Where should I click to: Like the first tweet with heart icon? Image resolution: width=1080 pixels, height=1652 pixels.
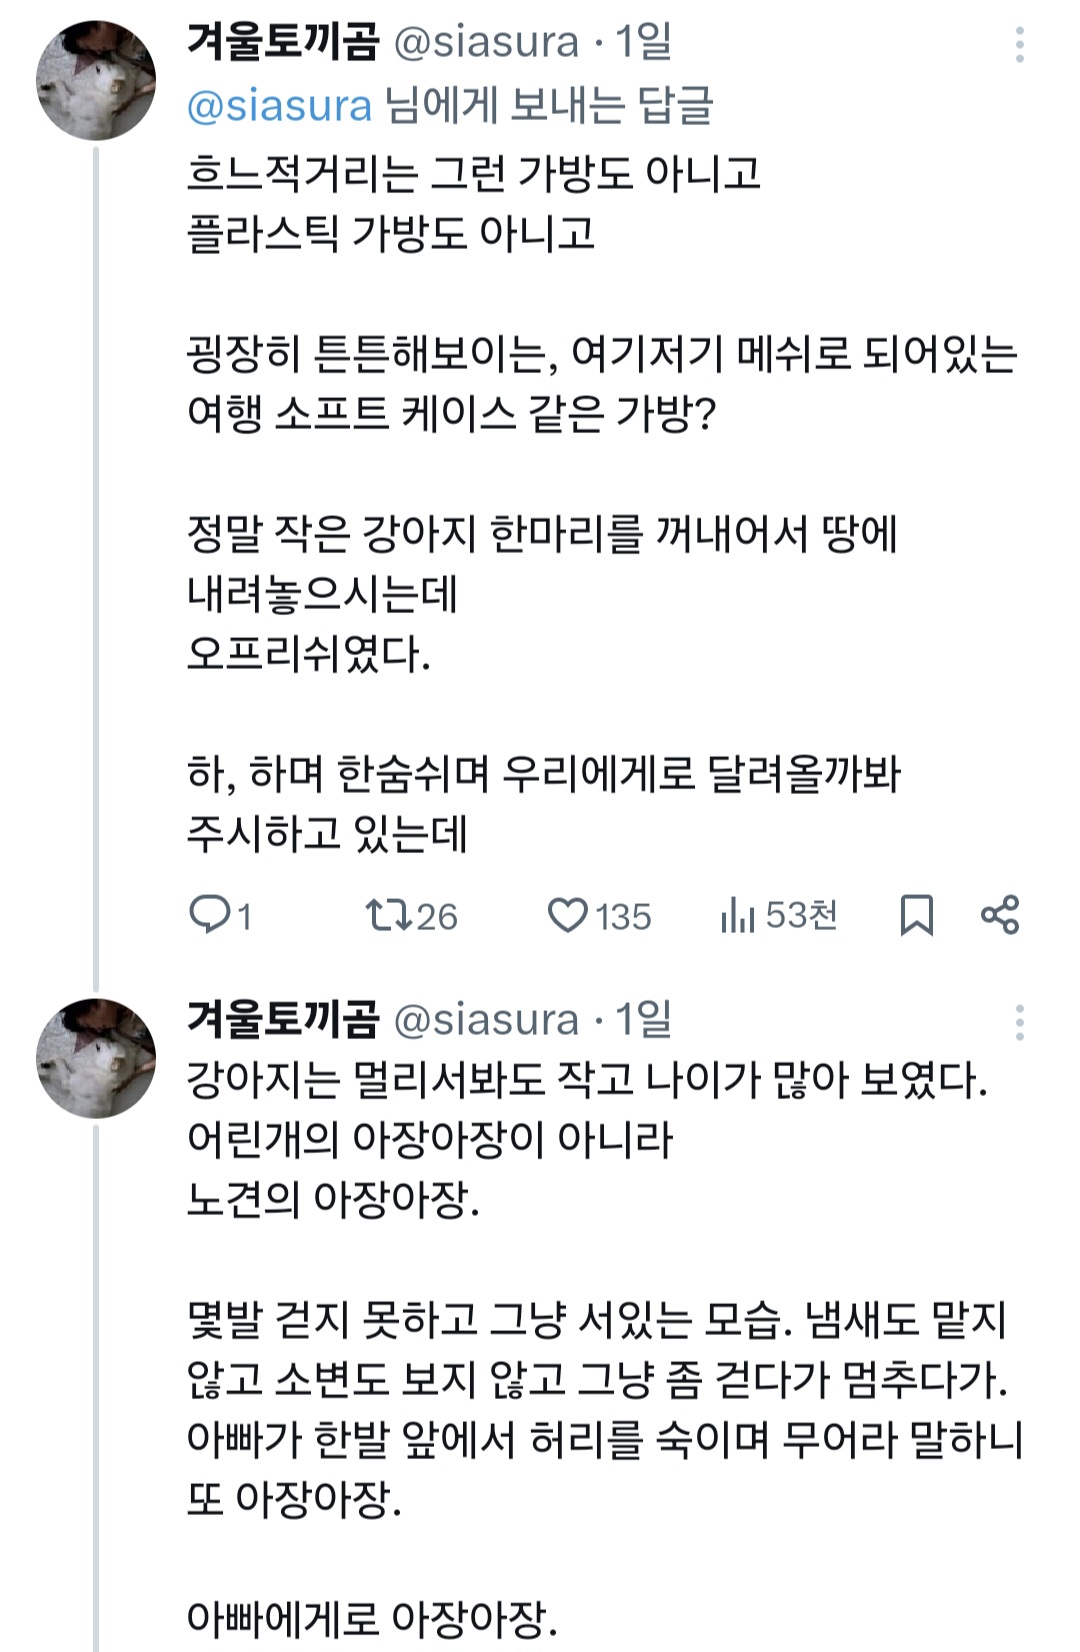(x=567, y=914)
